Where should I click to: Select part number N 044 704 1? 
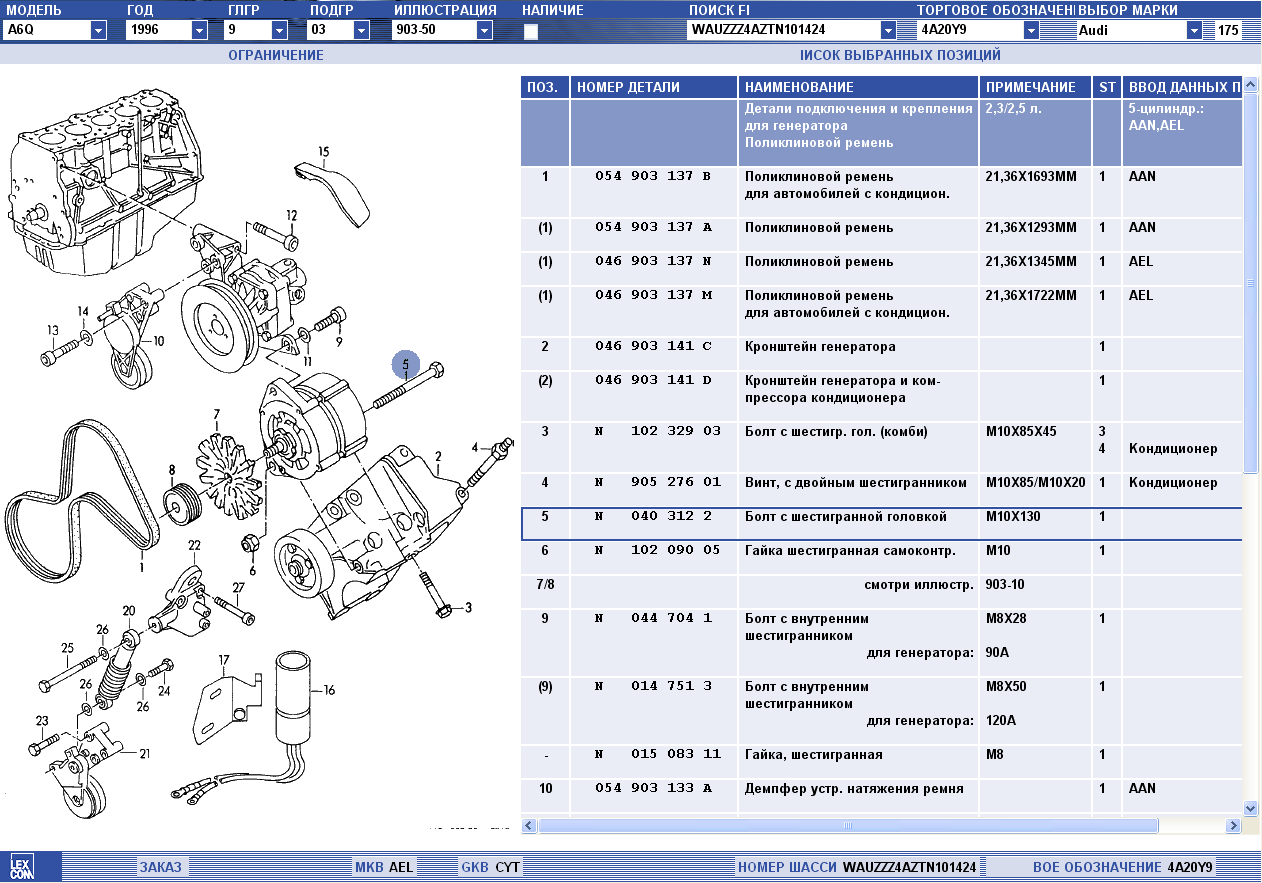point(653,618)
